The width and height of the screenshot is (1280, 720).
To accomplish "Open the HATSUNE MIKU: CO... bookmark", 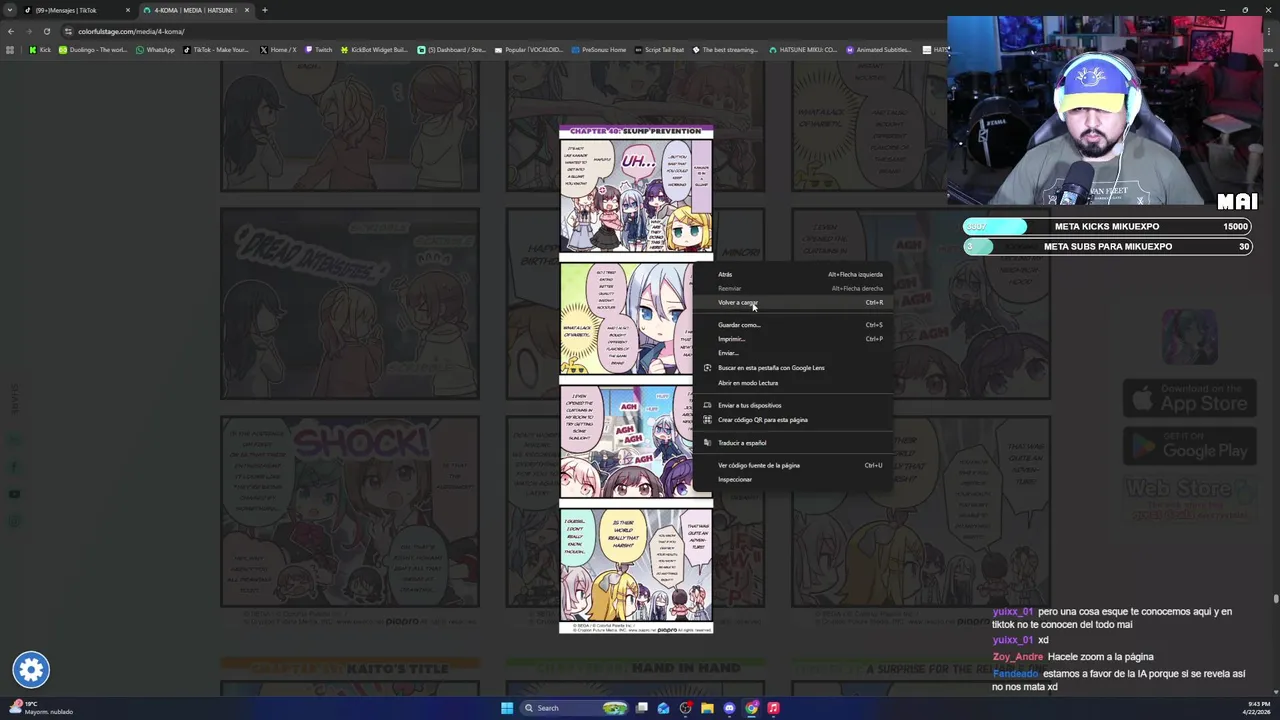I will pos(804,50).
